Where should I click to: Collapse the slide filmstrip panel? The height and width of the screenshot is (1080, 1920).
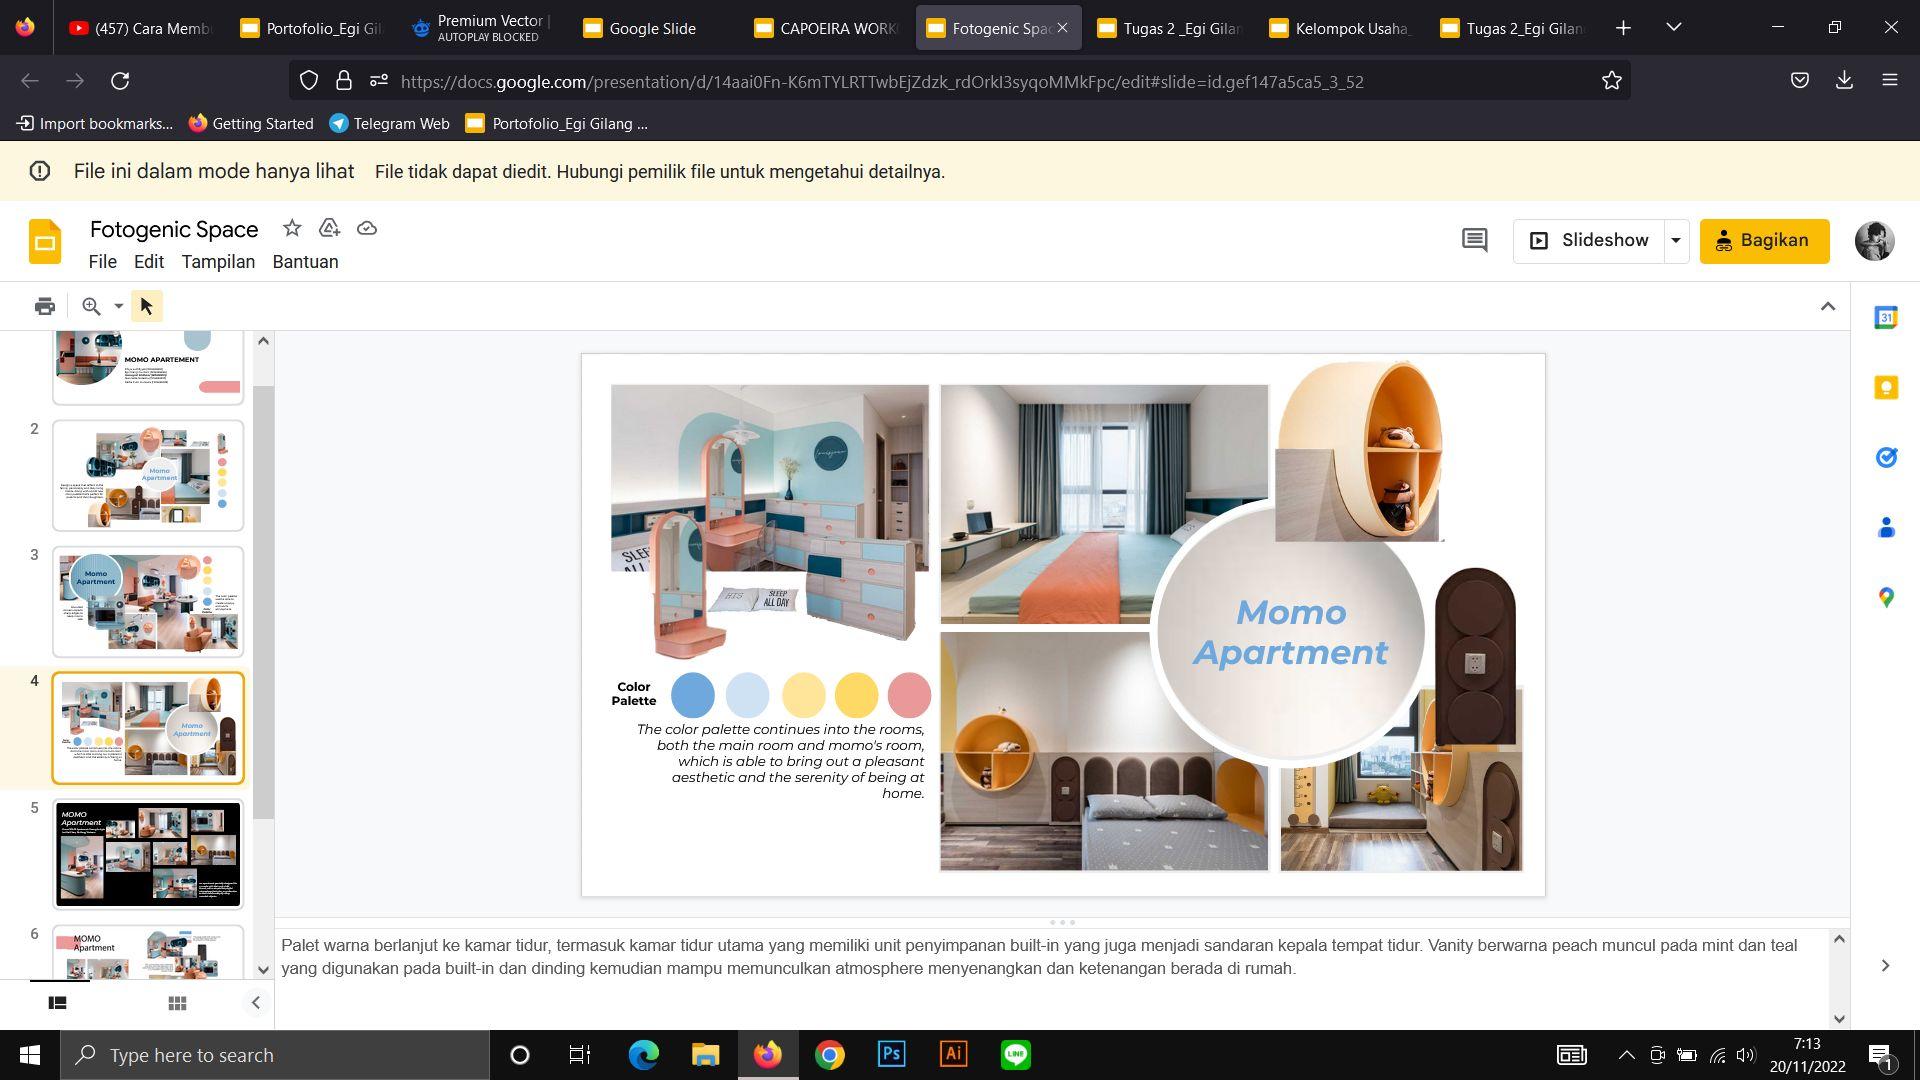(255, 1003)
